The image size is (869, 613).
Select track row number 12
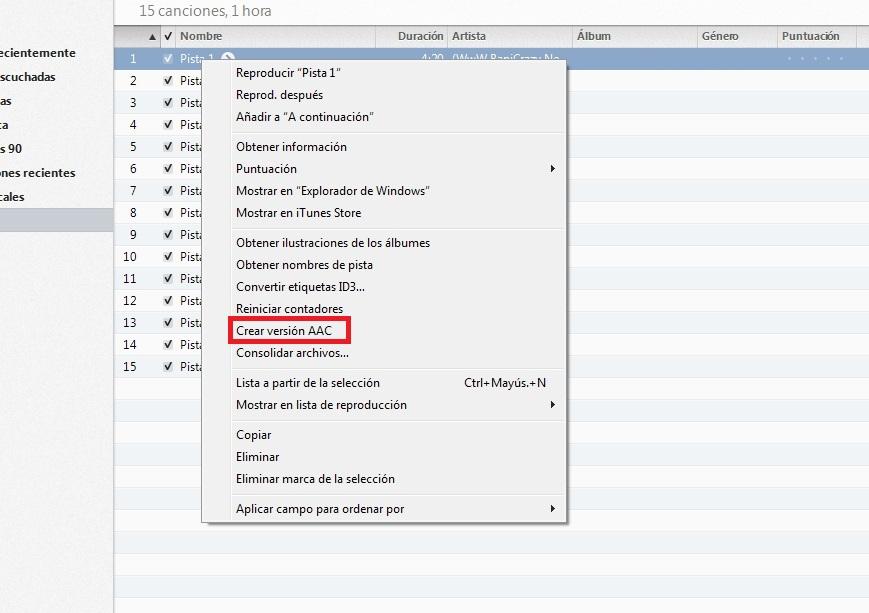tap(133, 301)
